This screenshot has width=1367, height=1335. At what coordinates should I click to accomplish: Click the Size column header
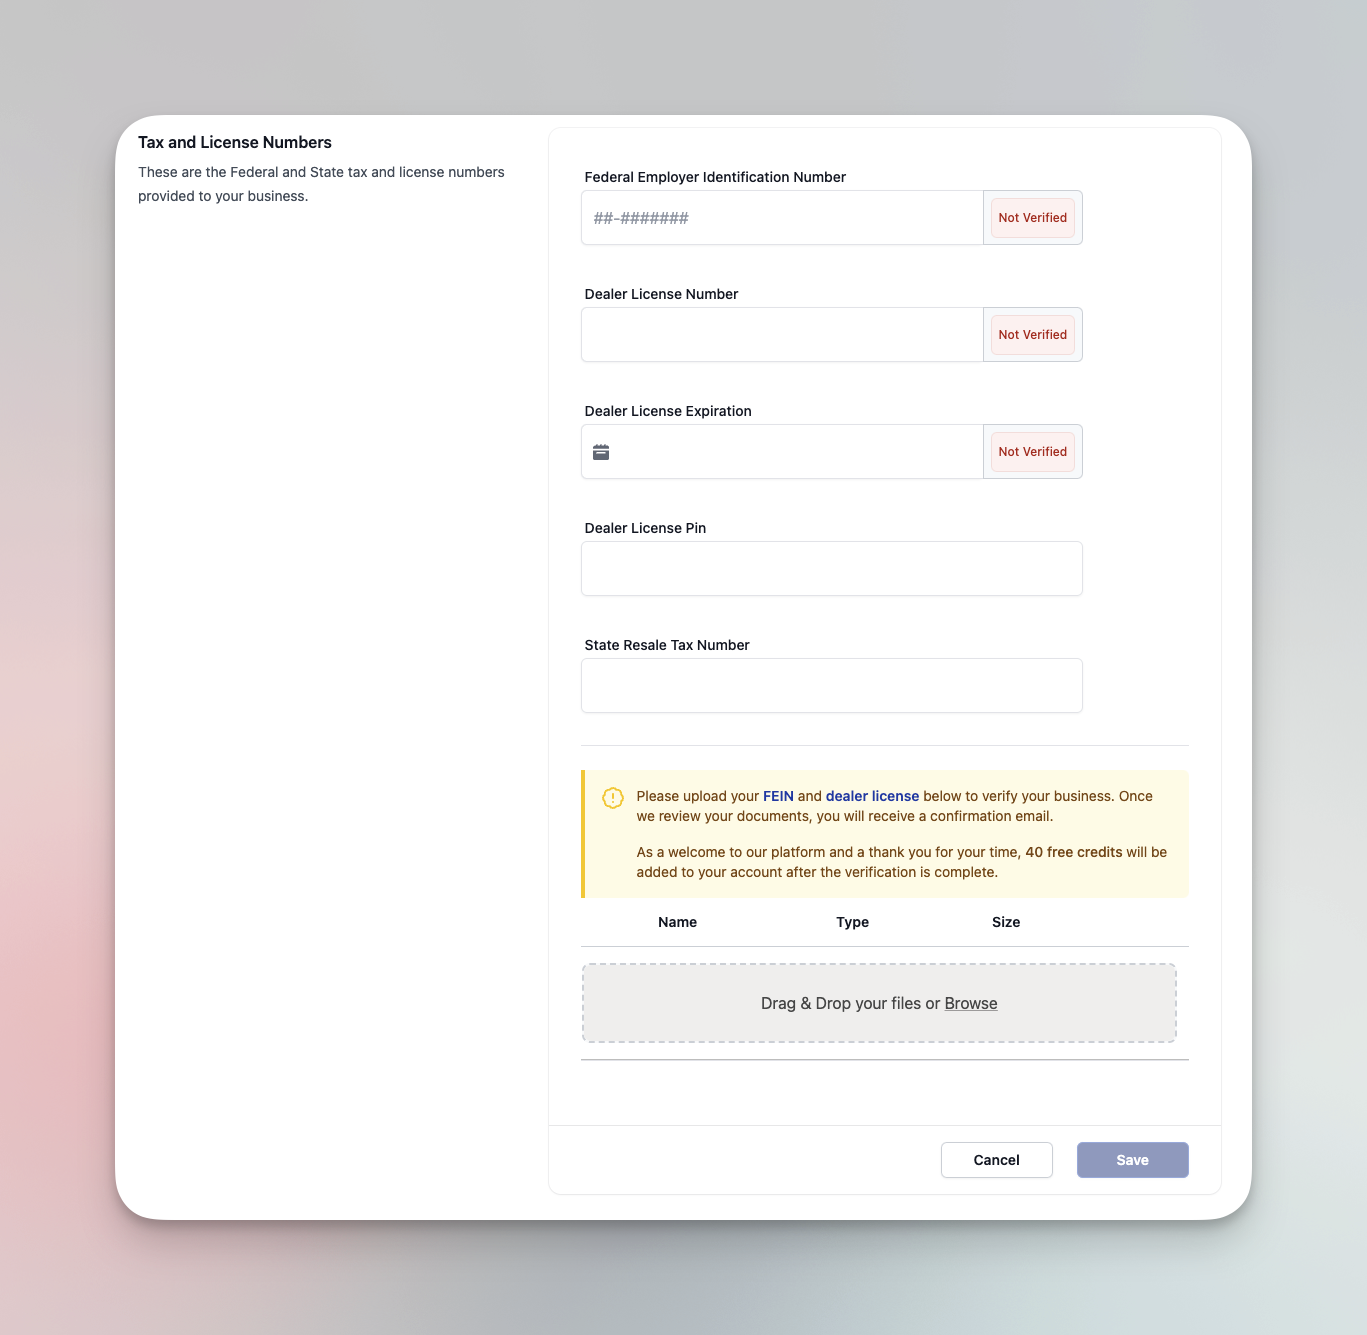point(1006,922)
